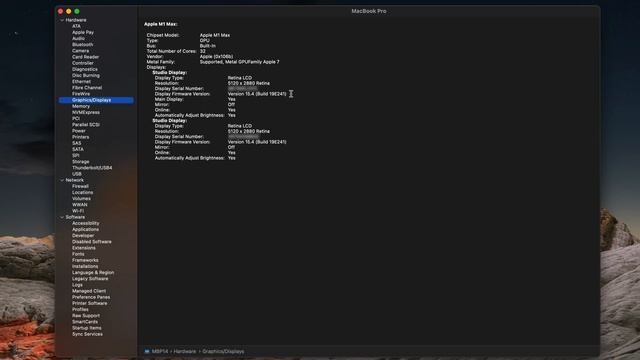Select Disc Burning in the sidebar

tap(86, 75)
